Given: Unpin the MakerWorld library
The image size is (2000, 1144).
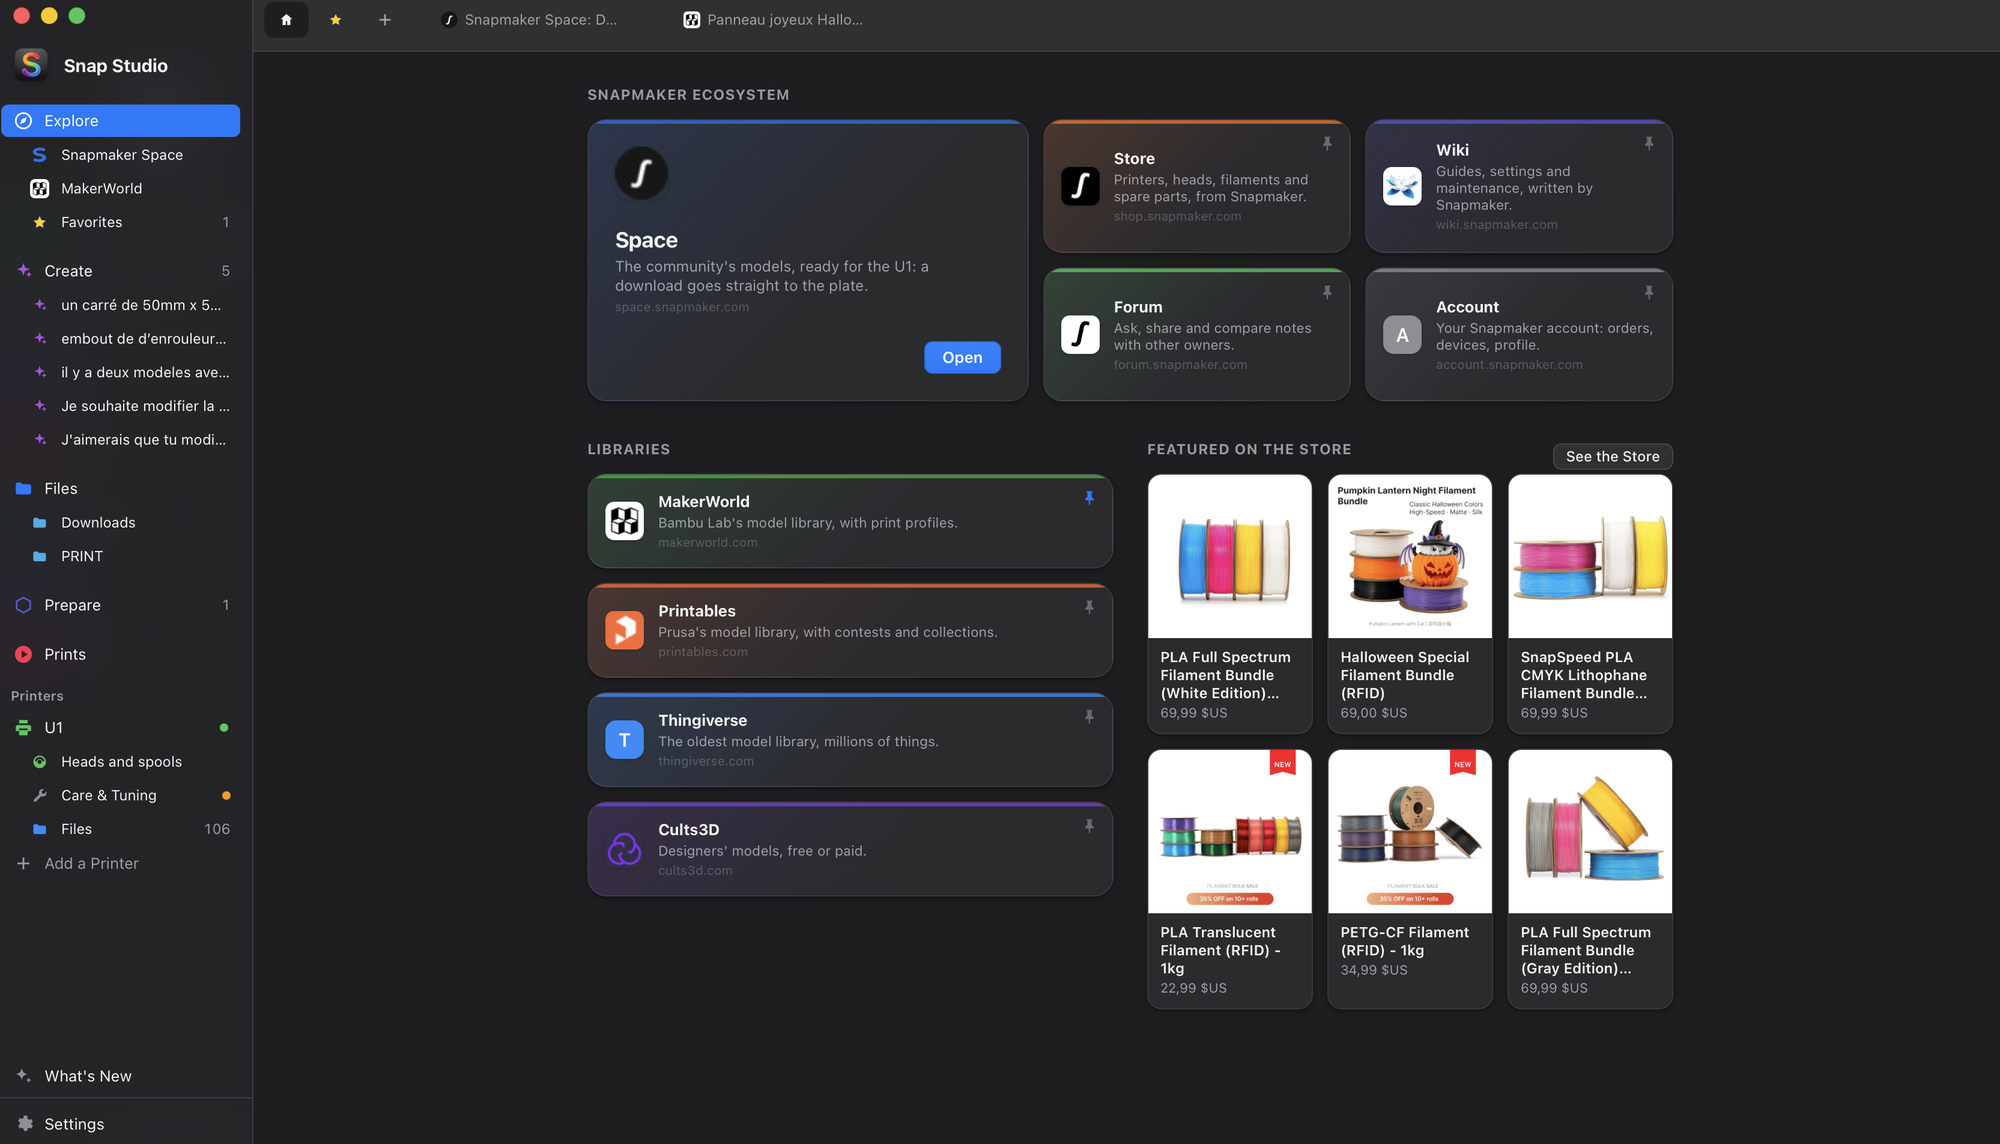Looking at the screenshot, I should (x=1089, y=498).
